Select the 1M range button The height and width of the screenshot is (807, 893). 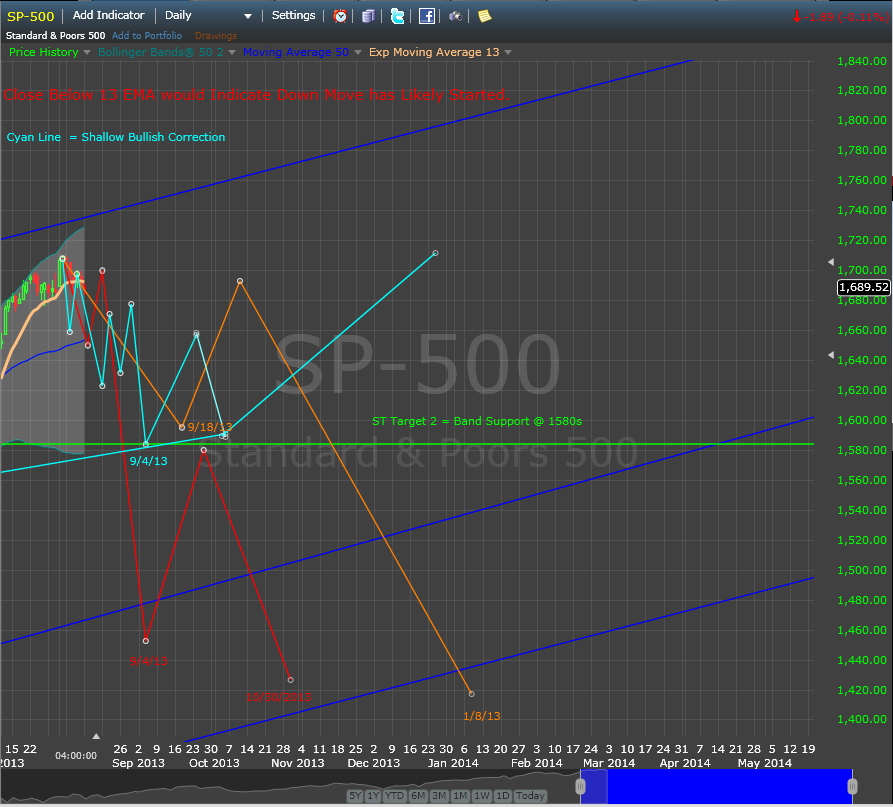click(460, 796)
